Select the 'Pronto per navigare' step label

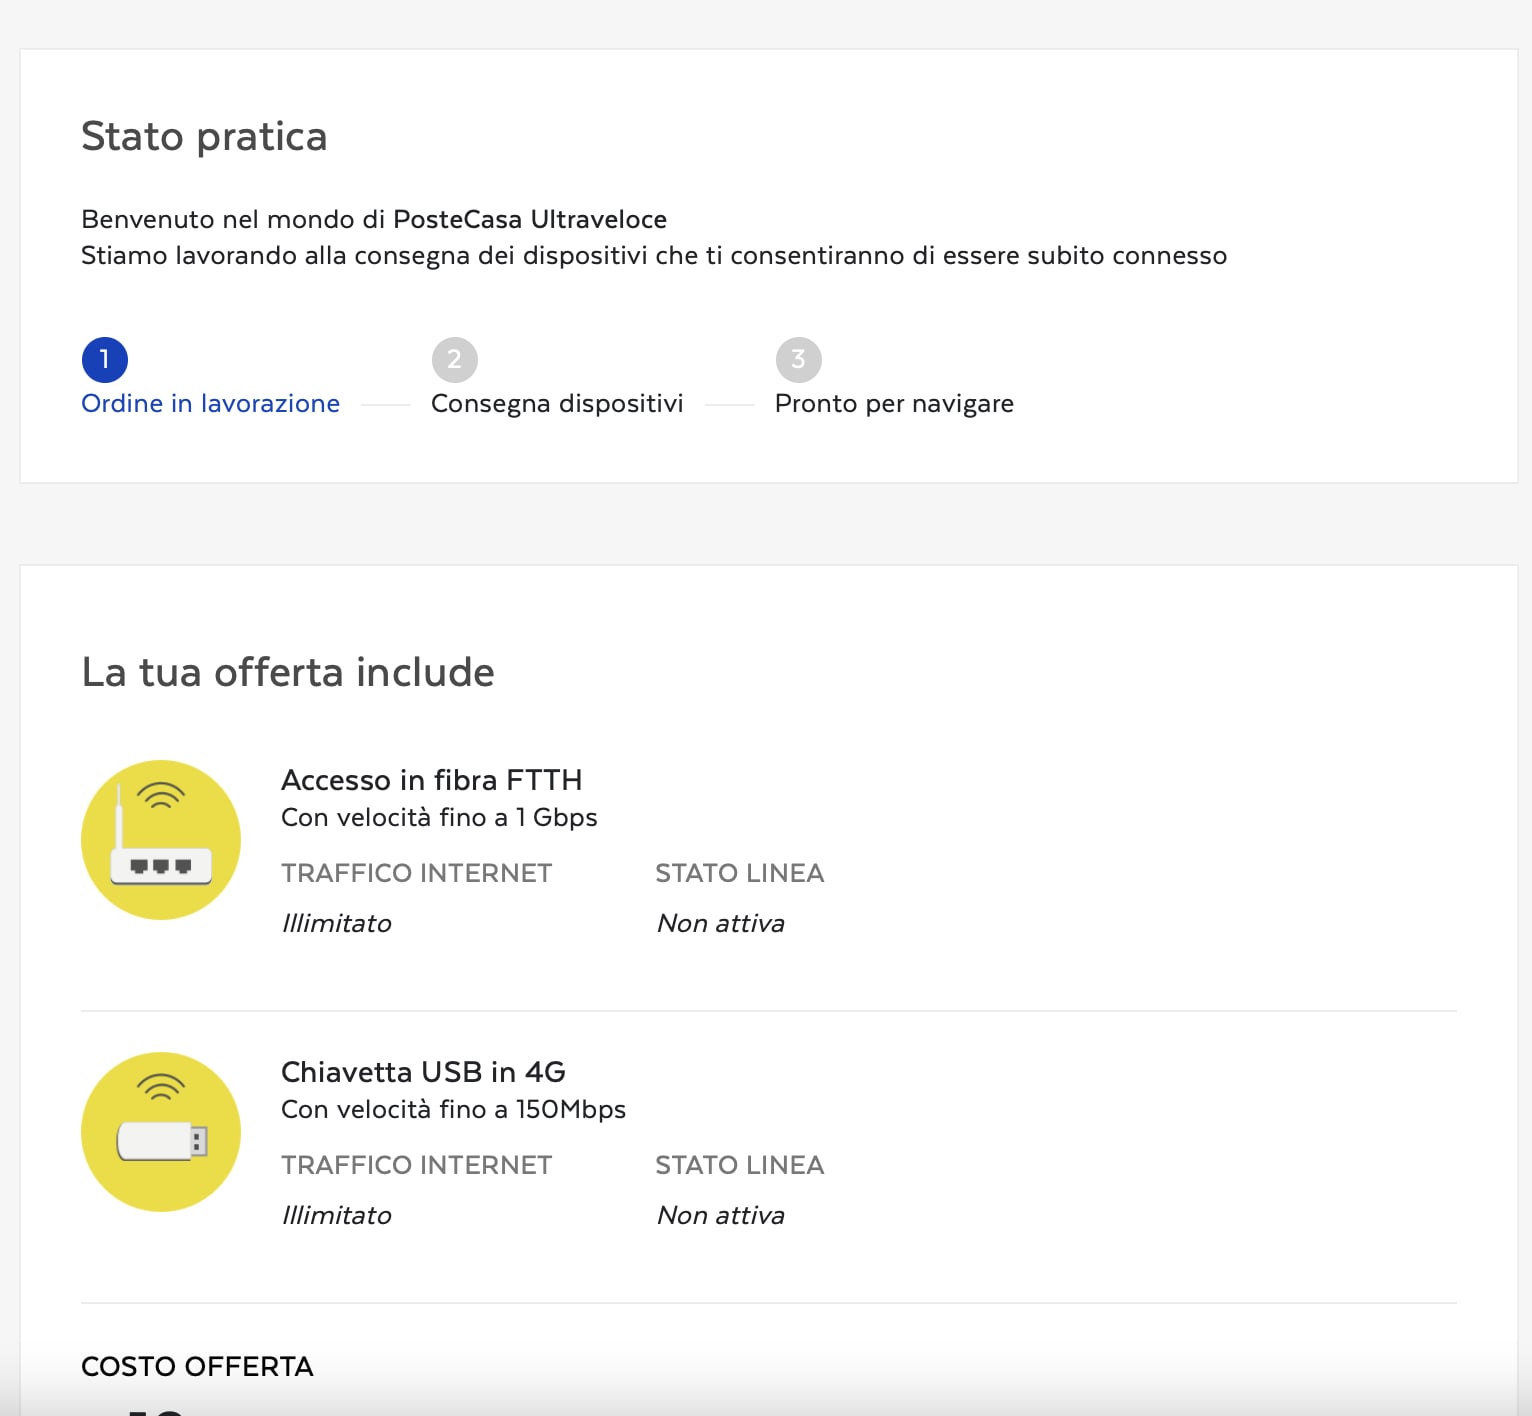coord(894,404)
